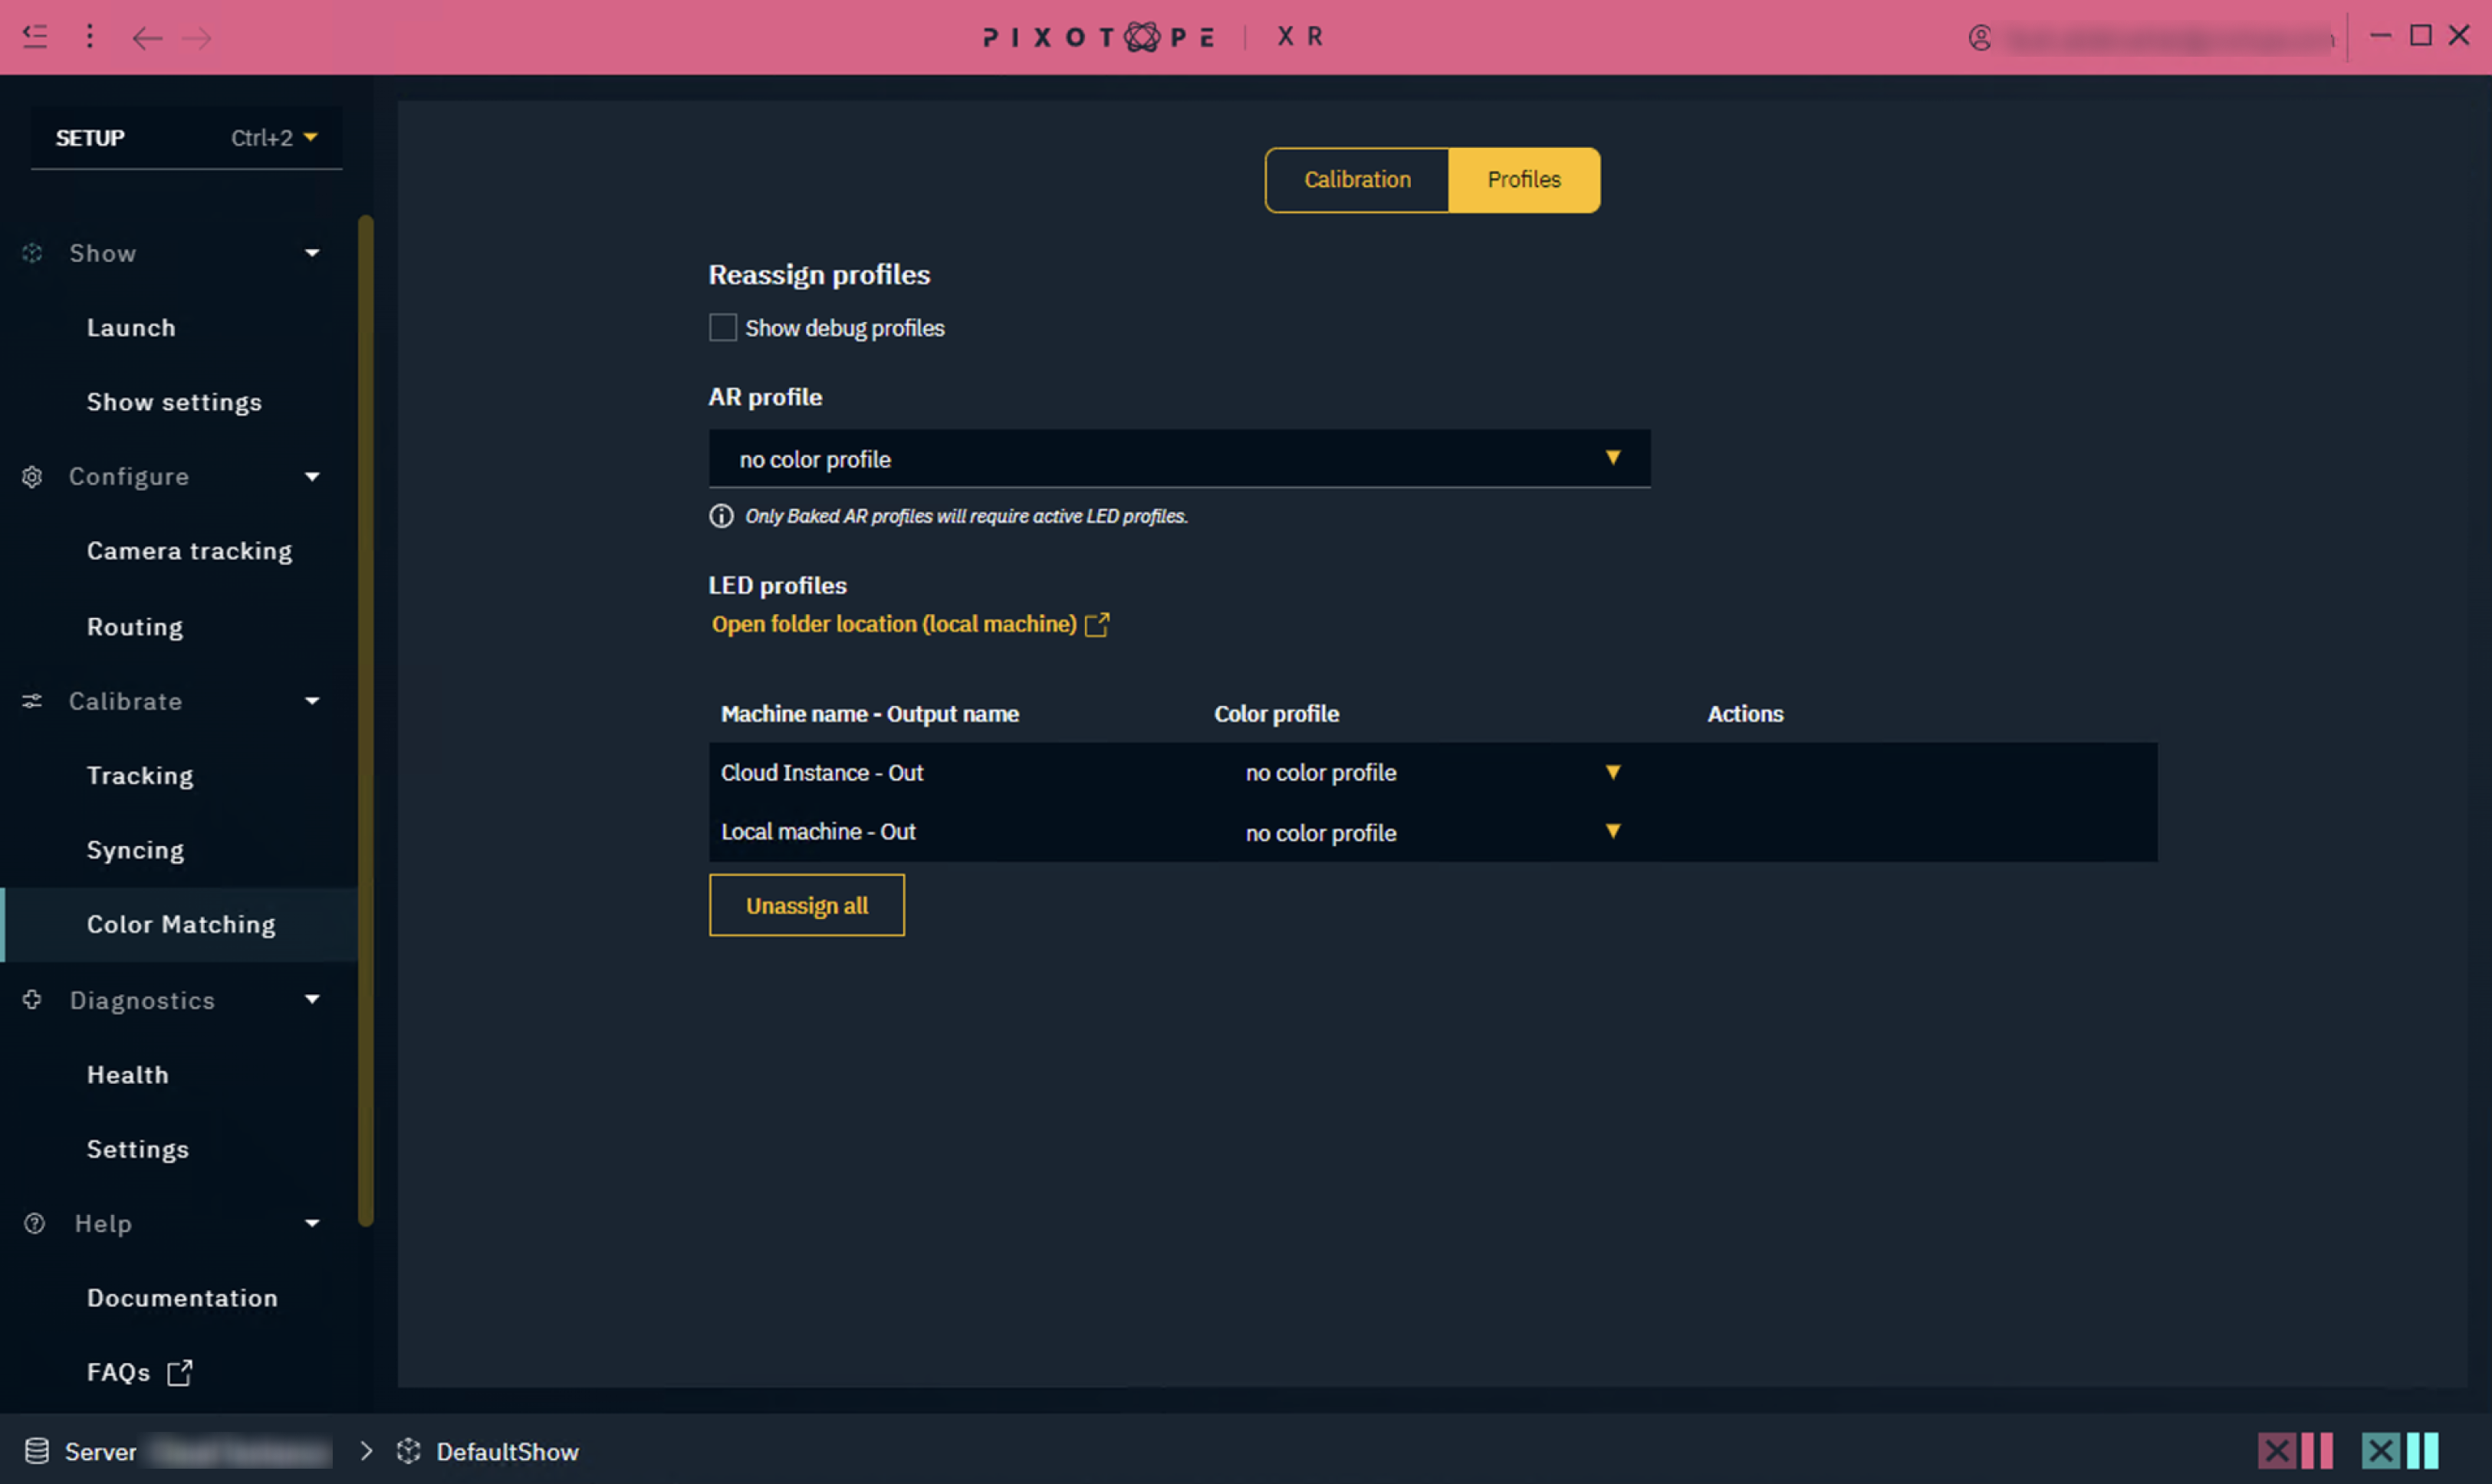Click the sidebar vertical scrollbar
This screenshot has width=2492, height=1484.
366,720
